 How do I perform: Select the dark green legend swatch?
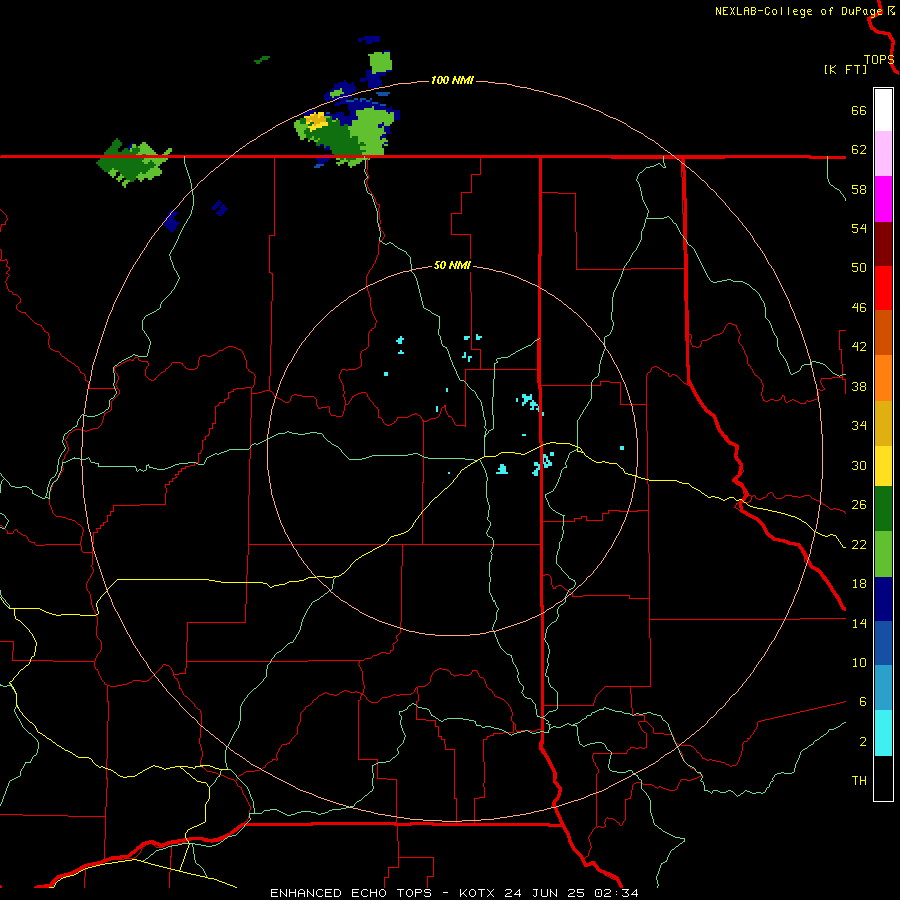tap(883, 508)
